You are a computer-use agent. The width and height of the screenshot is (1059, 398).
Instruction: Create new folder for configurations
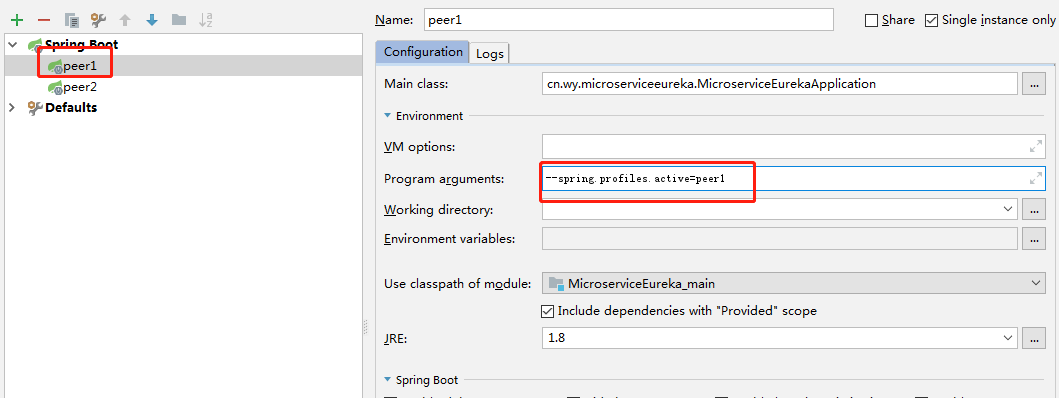click(179, 20)
